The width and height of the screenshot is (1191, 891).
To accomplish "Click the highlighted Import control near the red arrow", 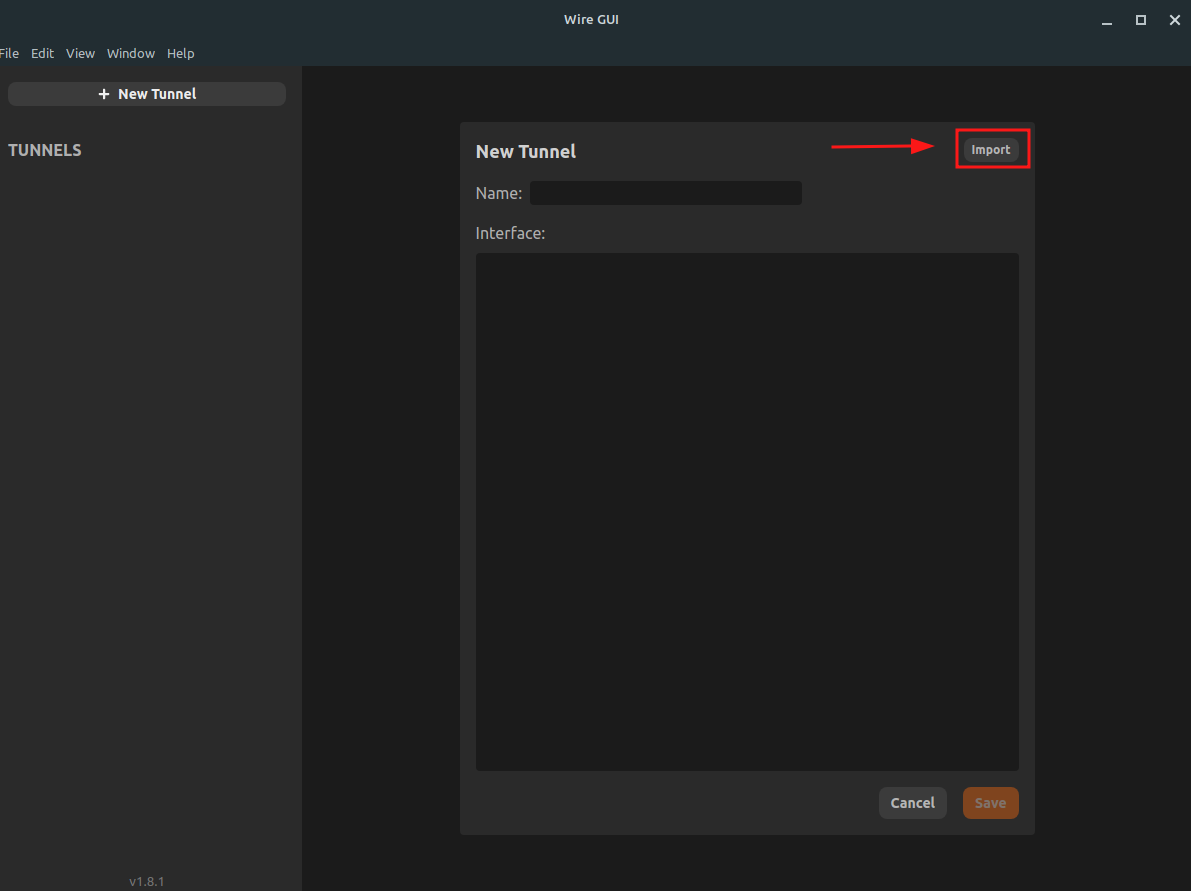I will 990,148.
